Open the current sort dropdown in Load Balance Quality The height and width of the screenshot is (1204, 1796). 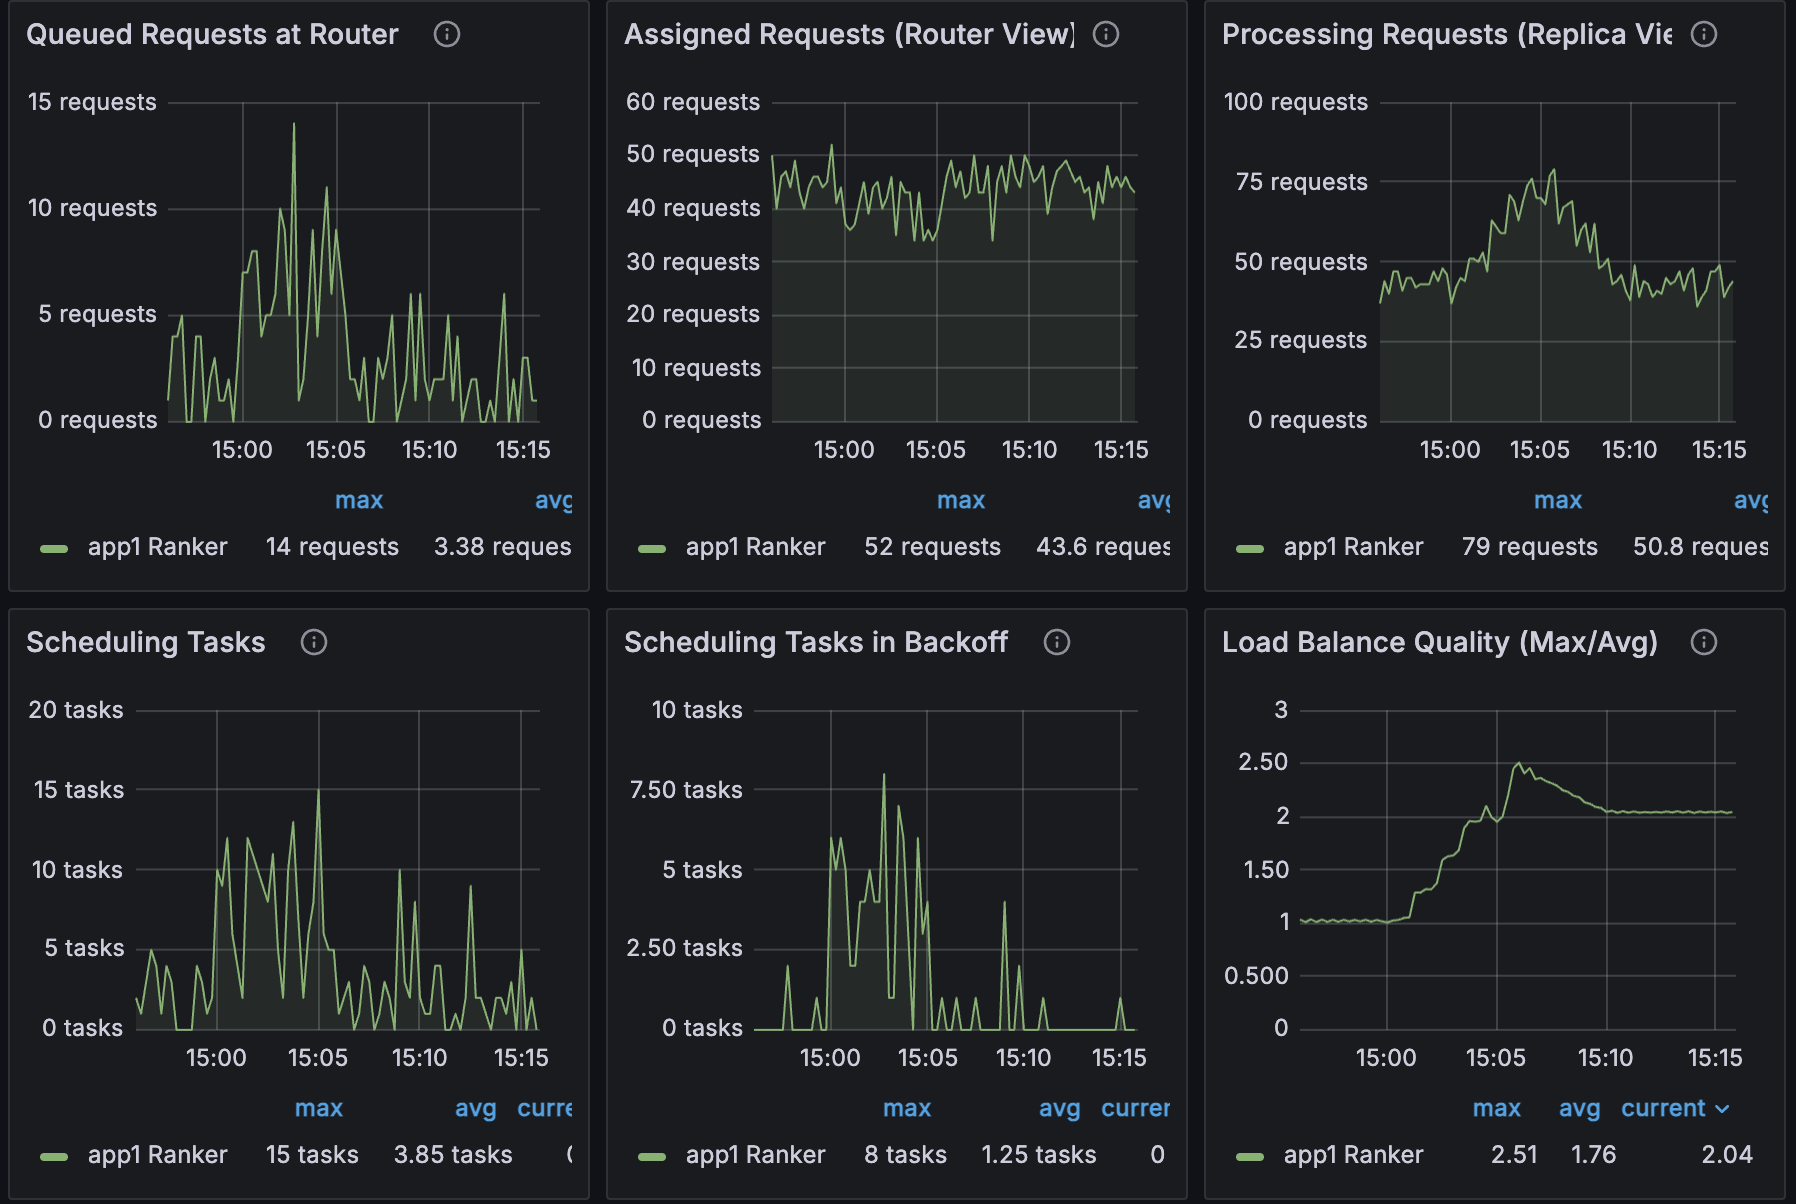pos(1668,1108)
